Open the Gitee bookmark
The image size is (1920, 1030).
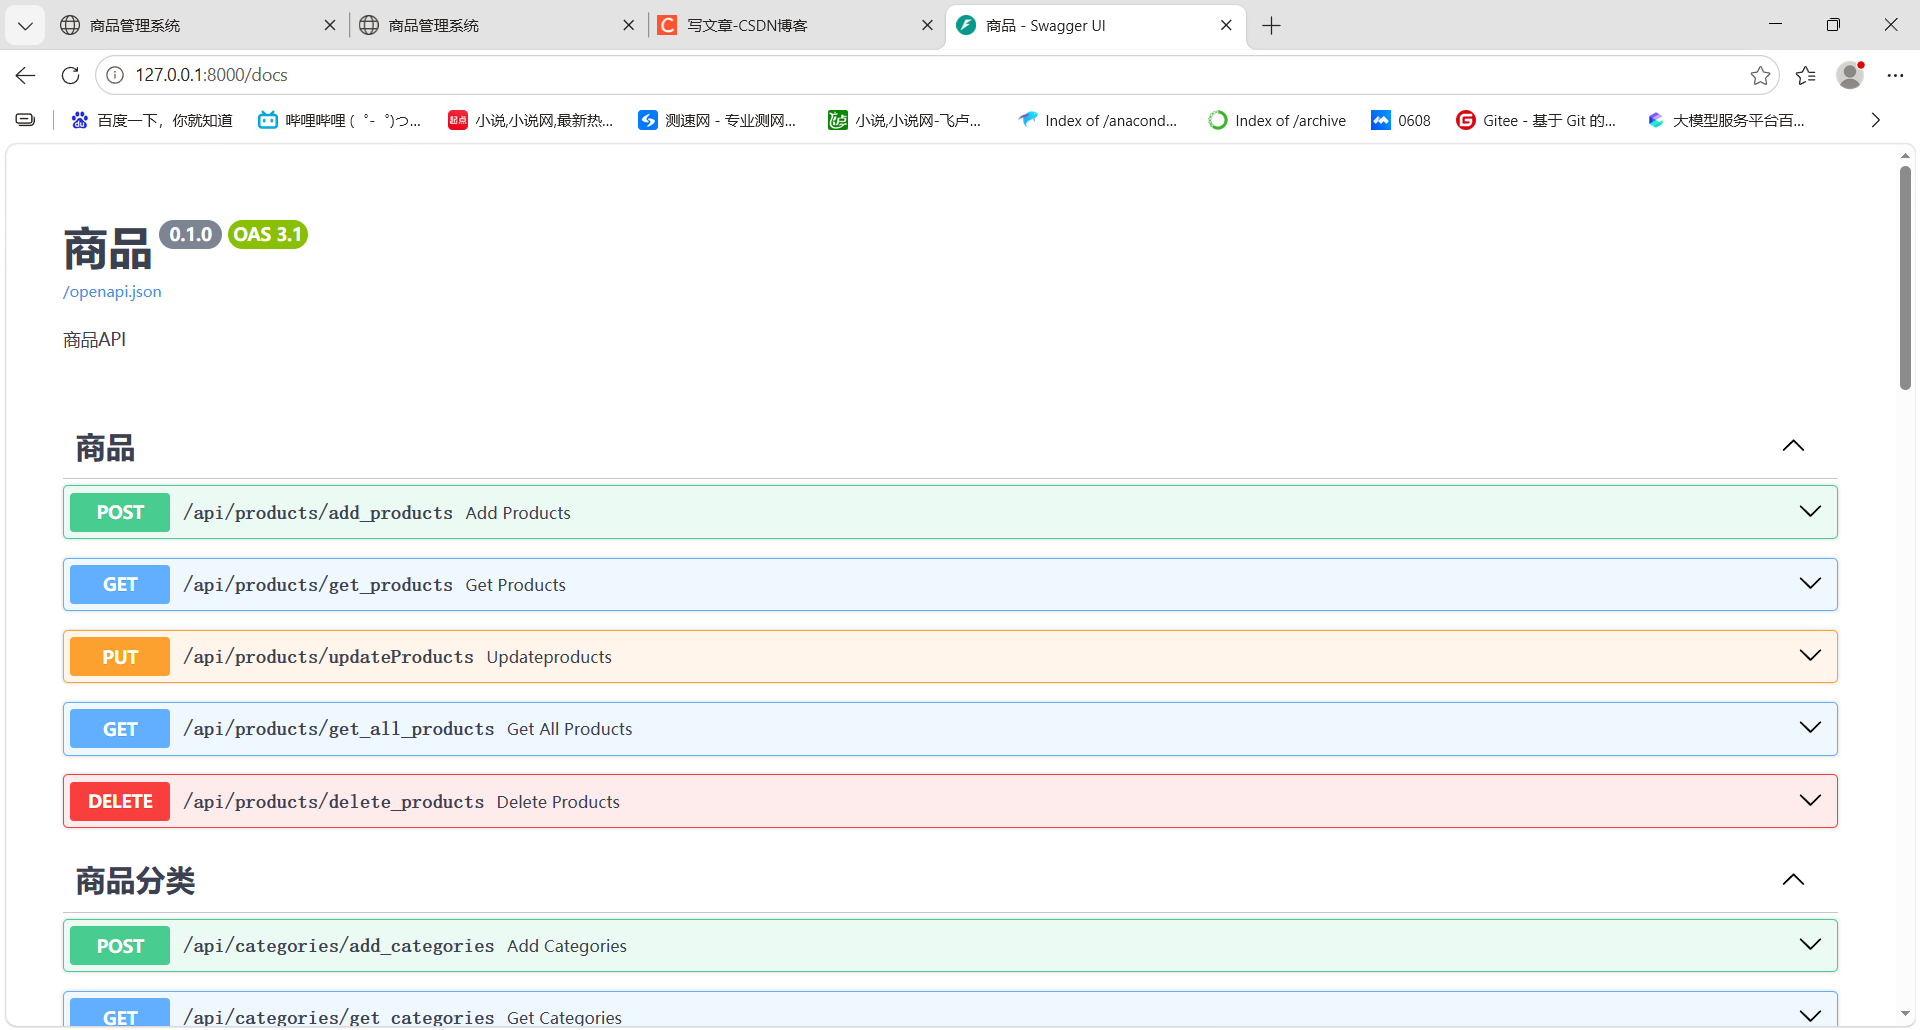pyautogui.click(x=1536, y=120)
